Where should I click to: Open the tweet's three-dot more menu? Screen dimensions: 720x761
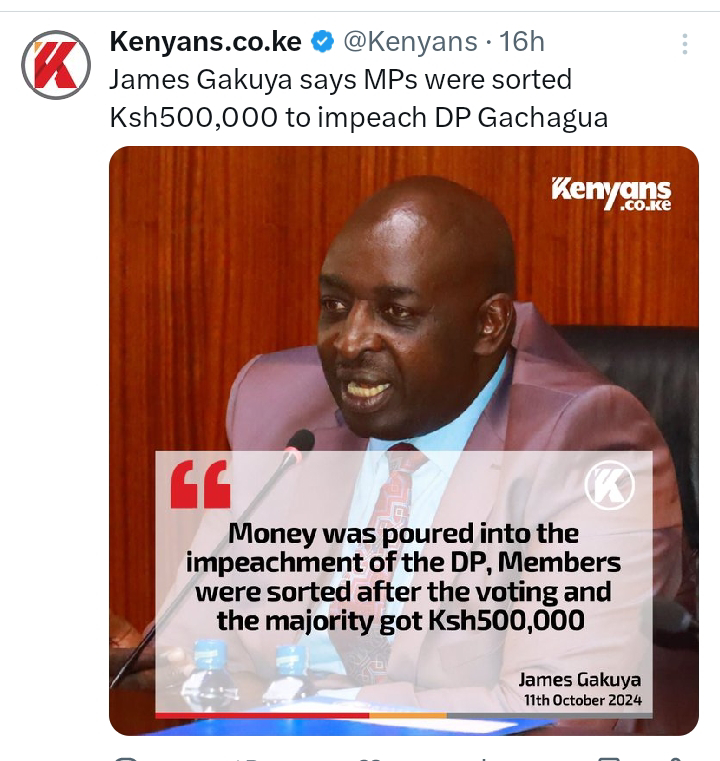pyautogui.click(x=685, y=44)
